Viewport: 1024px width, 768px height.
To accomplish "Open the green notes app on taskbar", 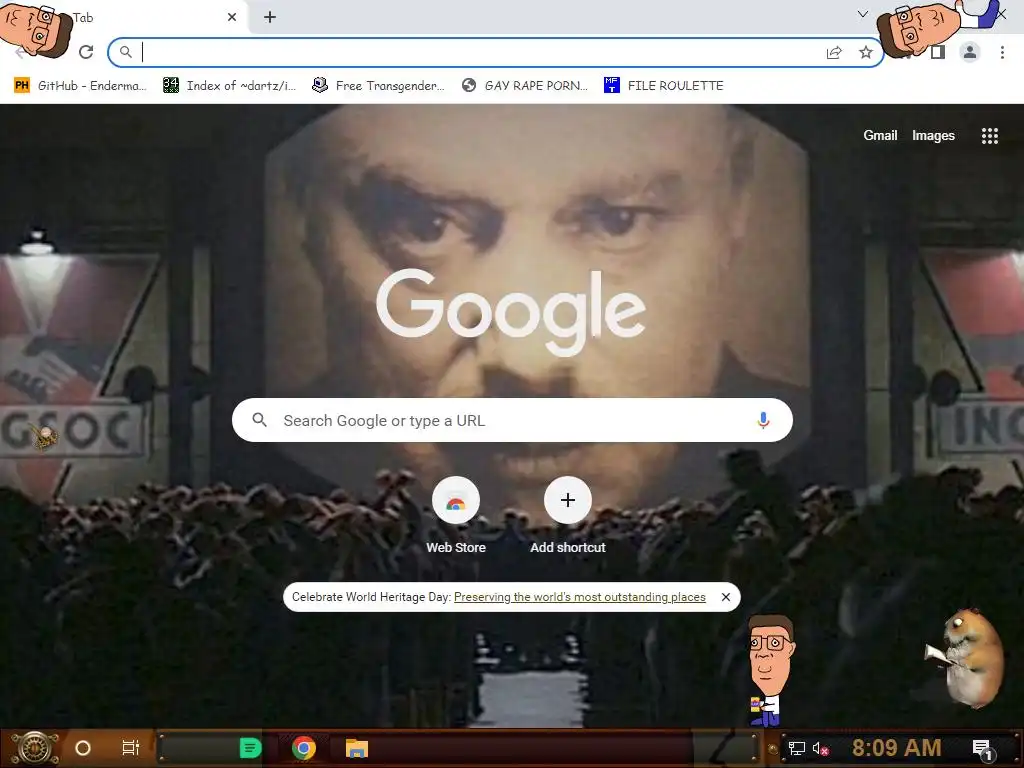I will coord(250,748).
